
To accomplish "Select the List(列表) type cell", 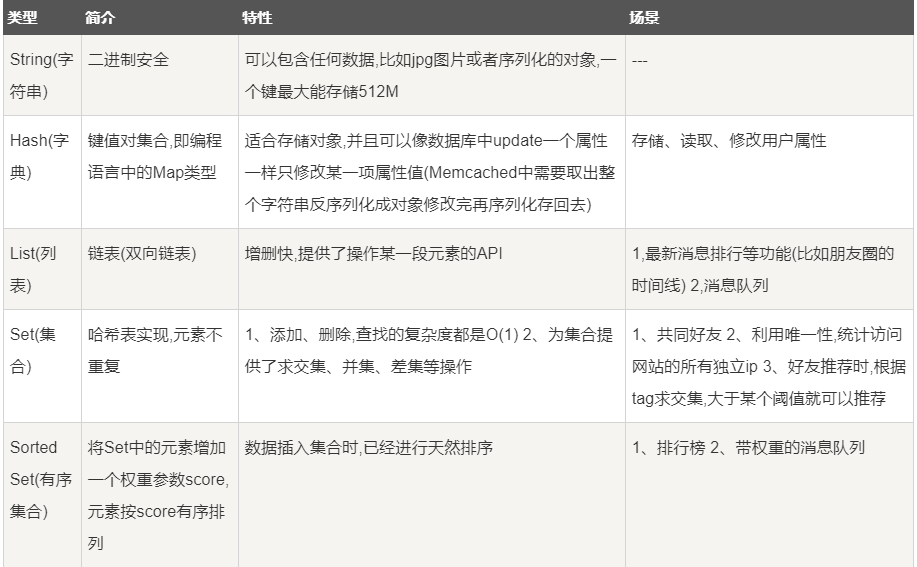I will [x=42, y=269].
